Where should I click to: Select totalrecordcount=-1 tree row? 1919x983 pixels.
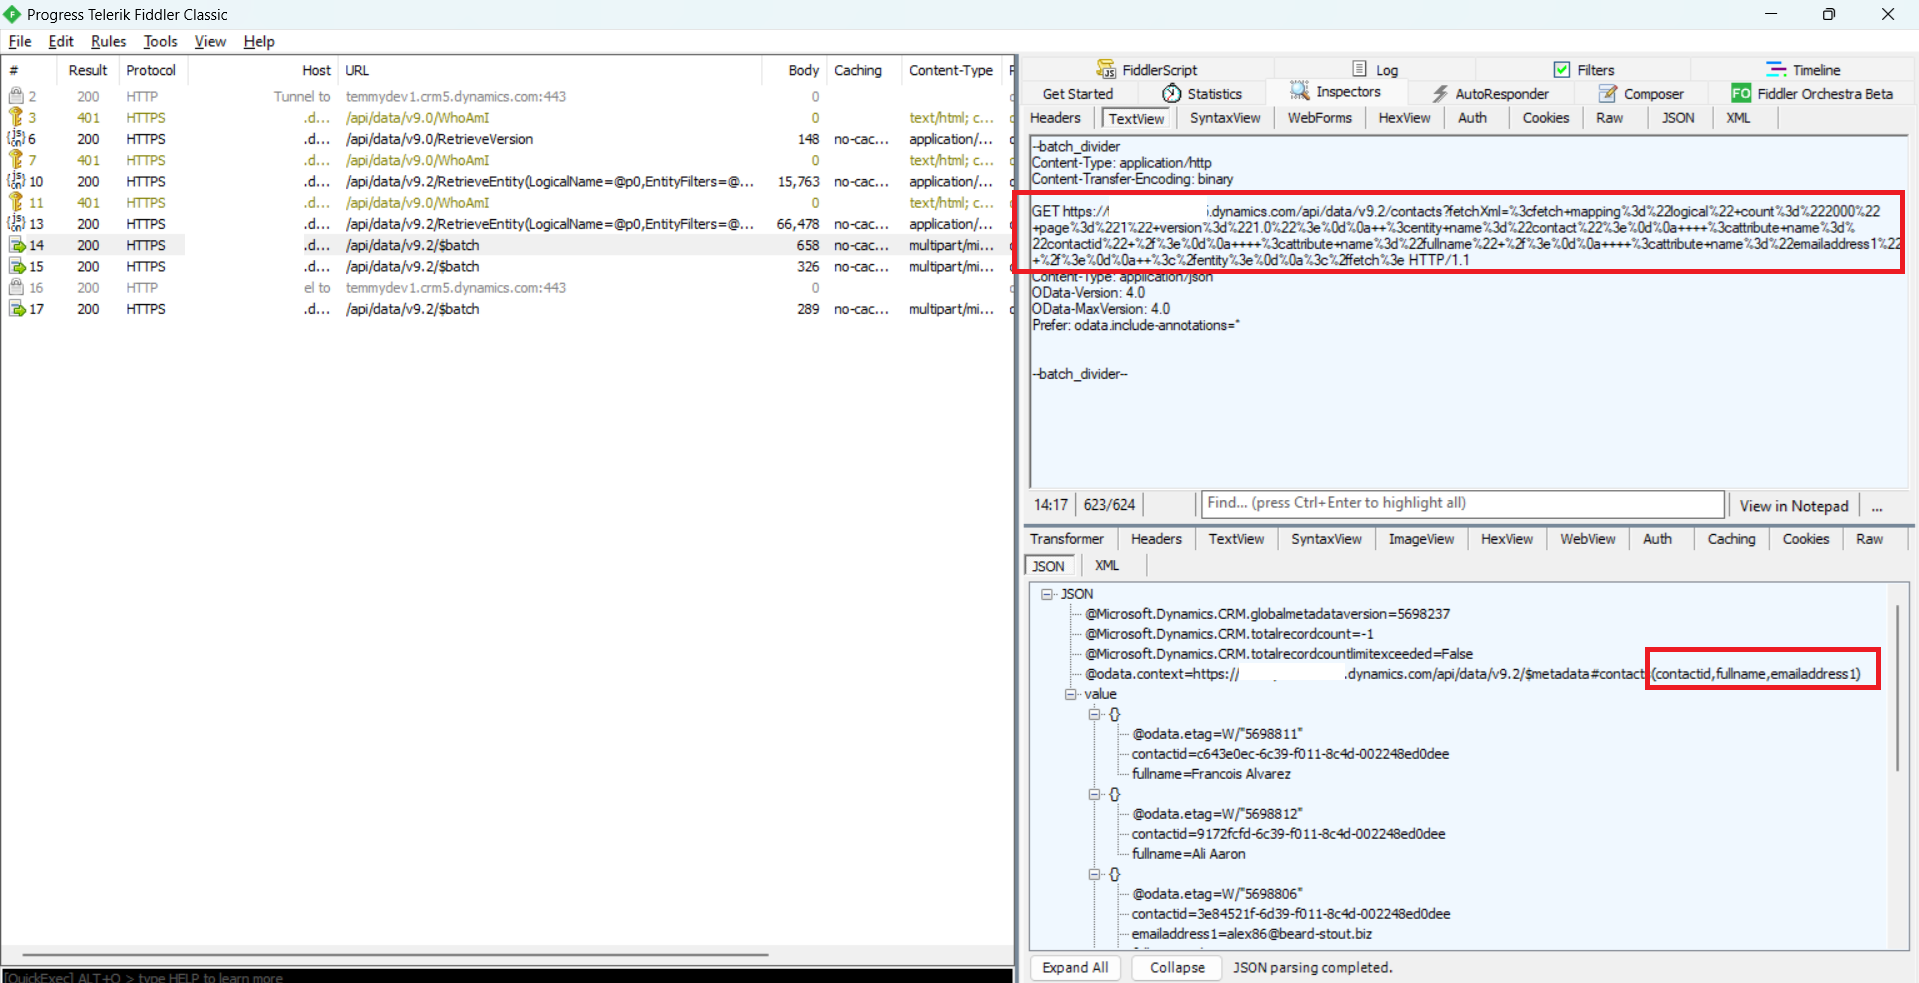[x=1229, y=634]
